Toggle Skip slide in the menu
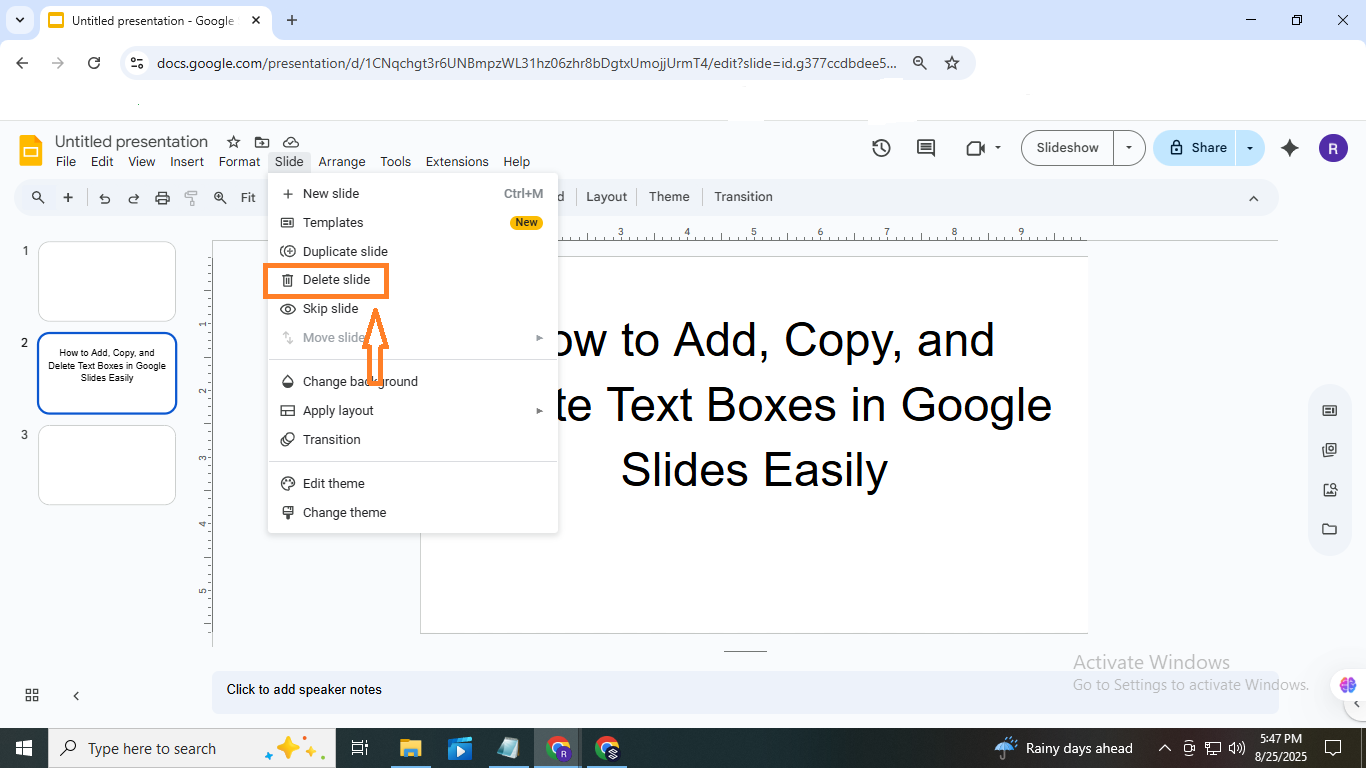Viewport: 1366px width, 768px height. [x=330, y=309]
